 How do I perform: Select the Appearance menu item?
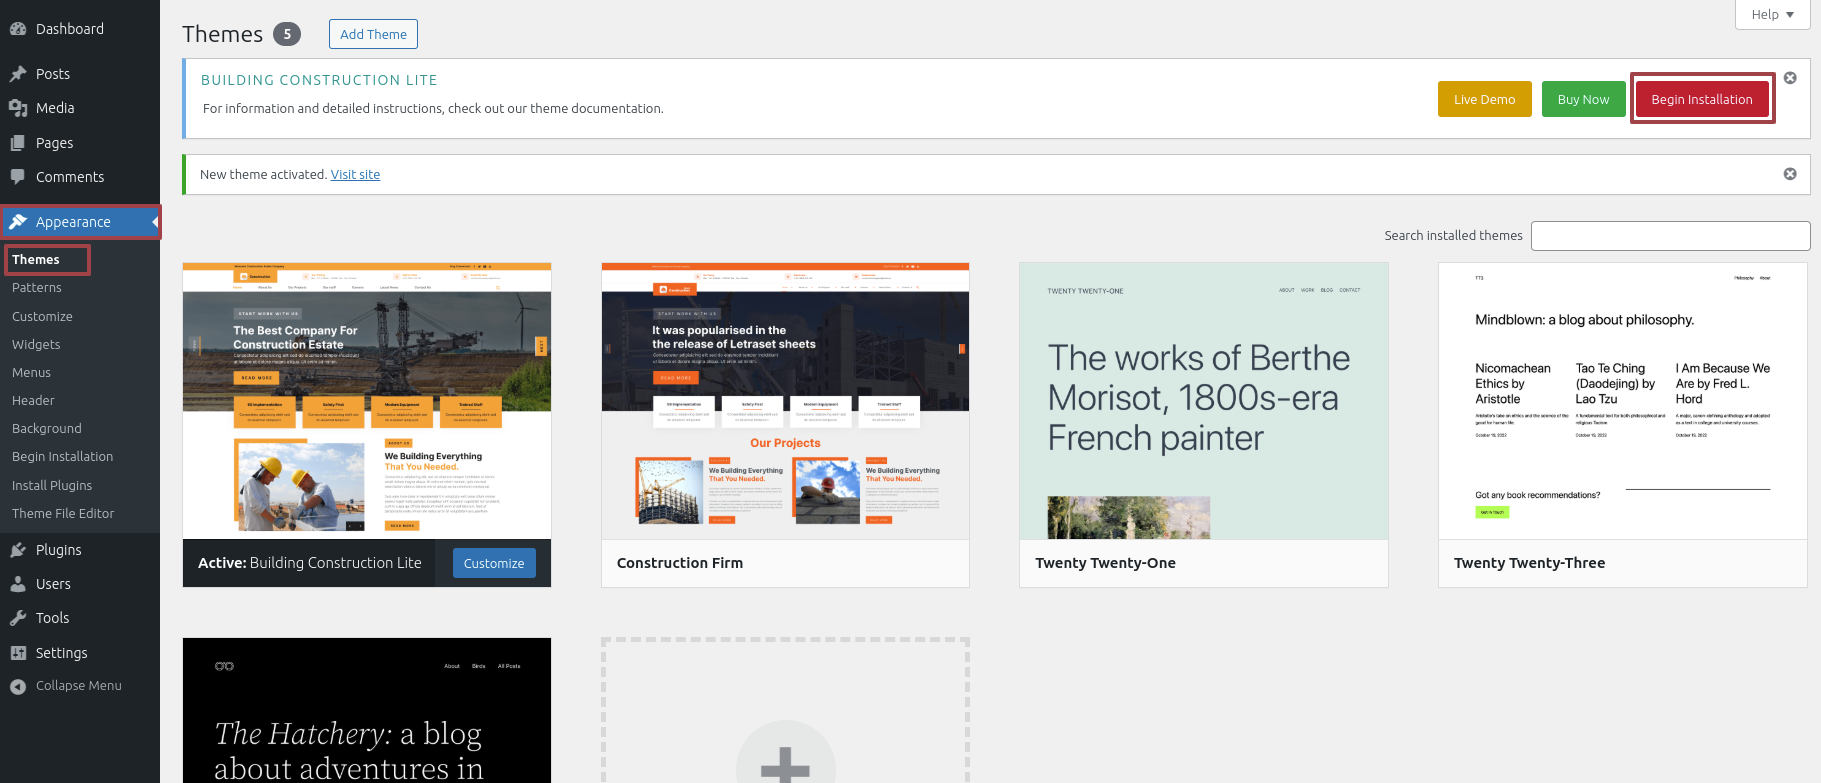coord(80,222)
